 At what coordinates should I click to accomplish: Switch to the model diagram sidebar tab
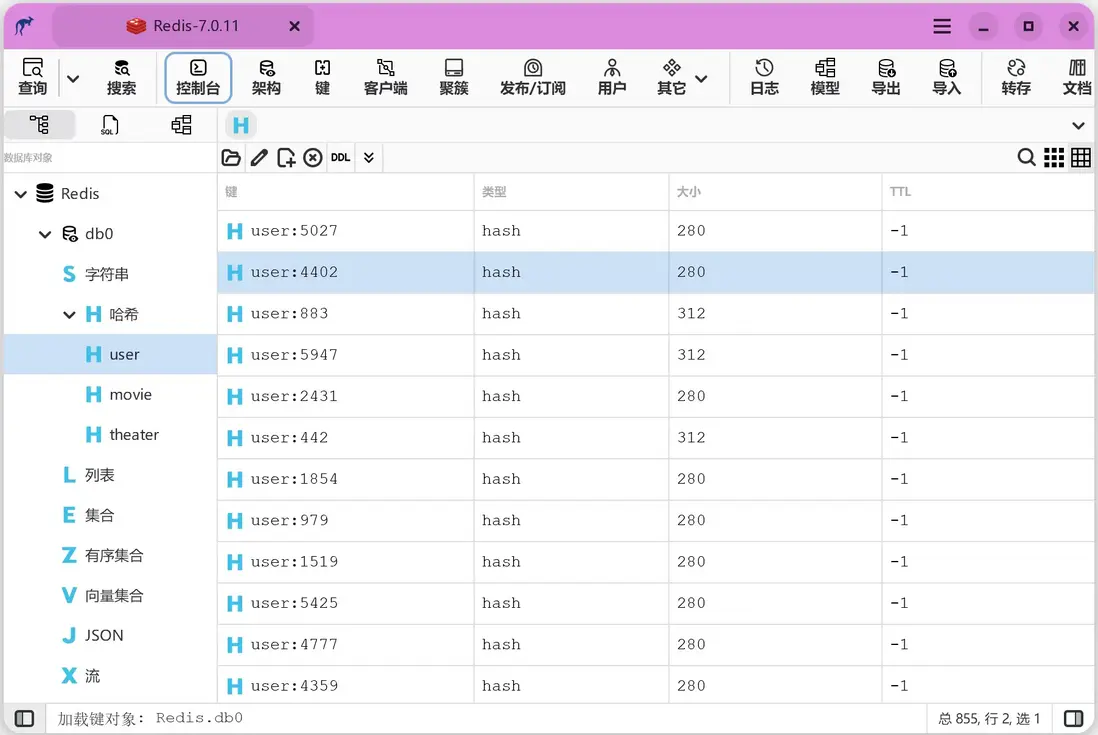tap(181, 125)
